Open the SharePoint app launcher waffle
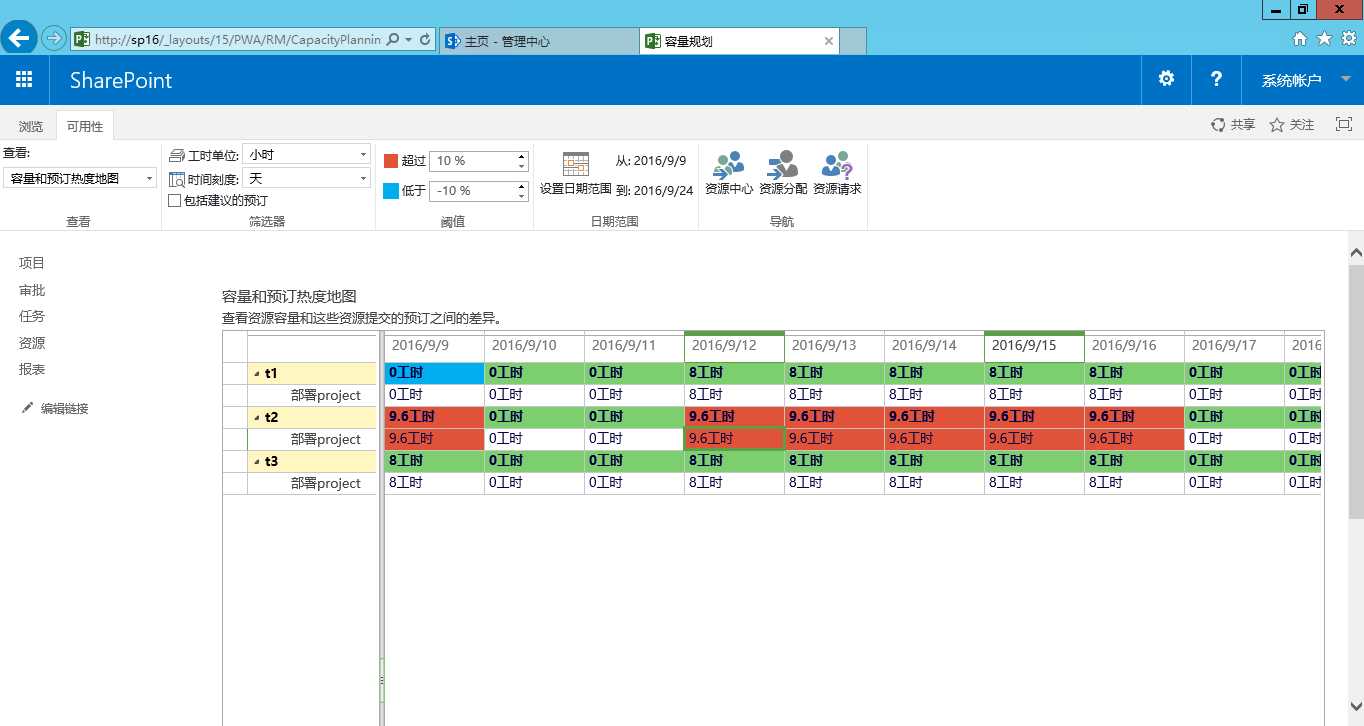Screen dimensions: 1364x726 click(x=24, y=80)
